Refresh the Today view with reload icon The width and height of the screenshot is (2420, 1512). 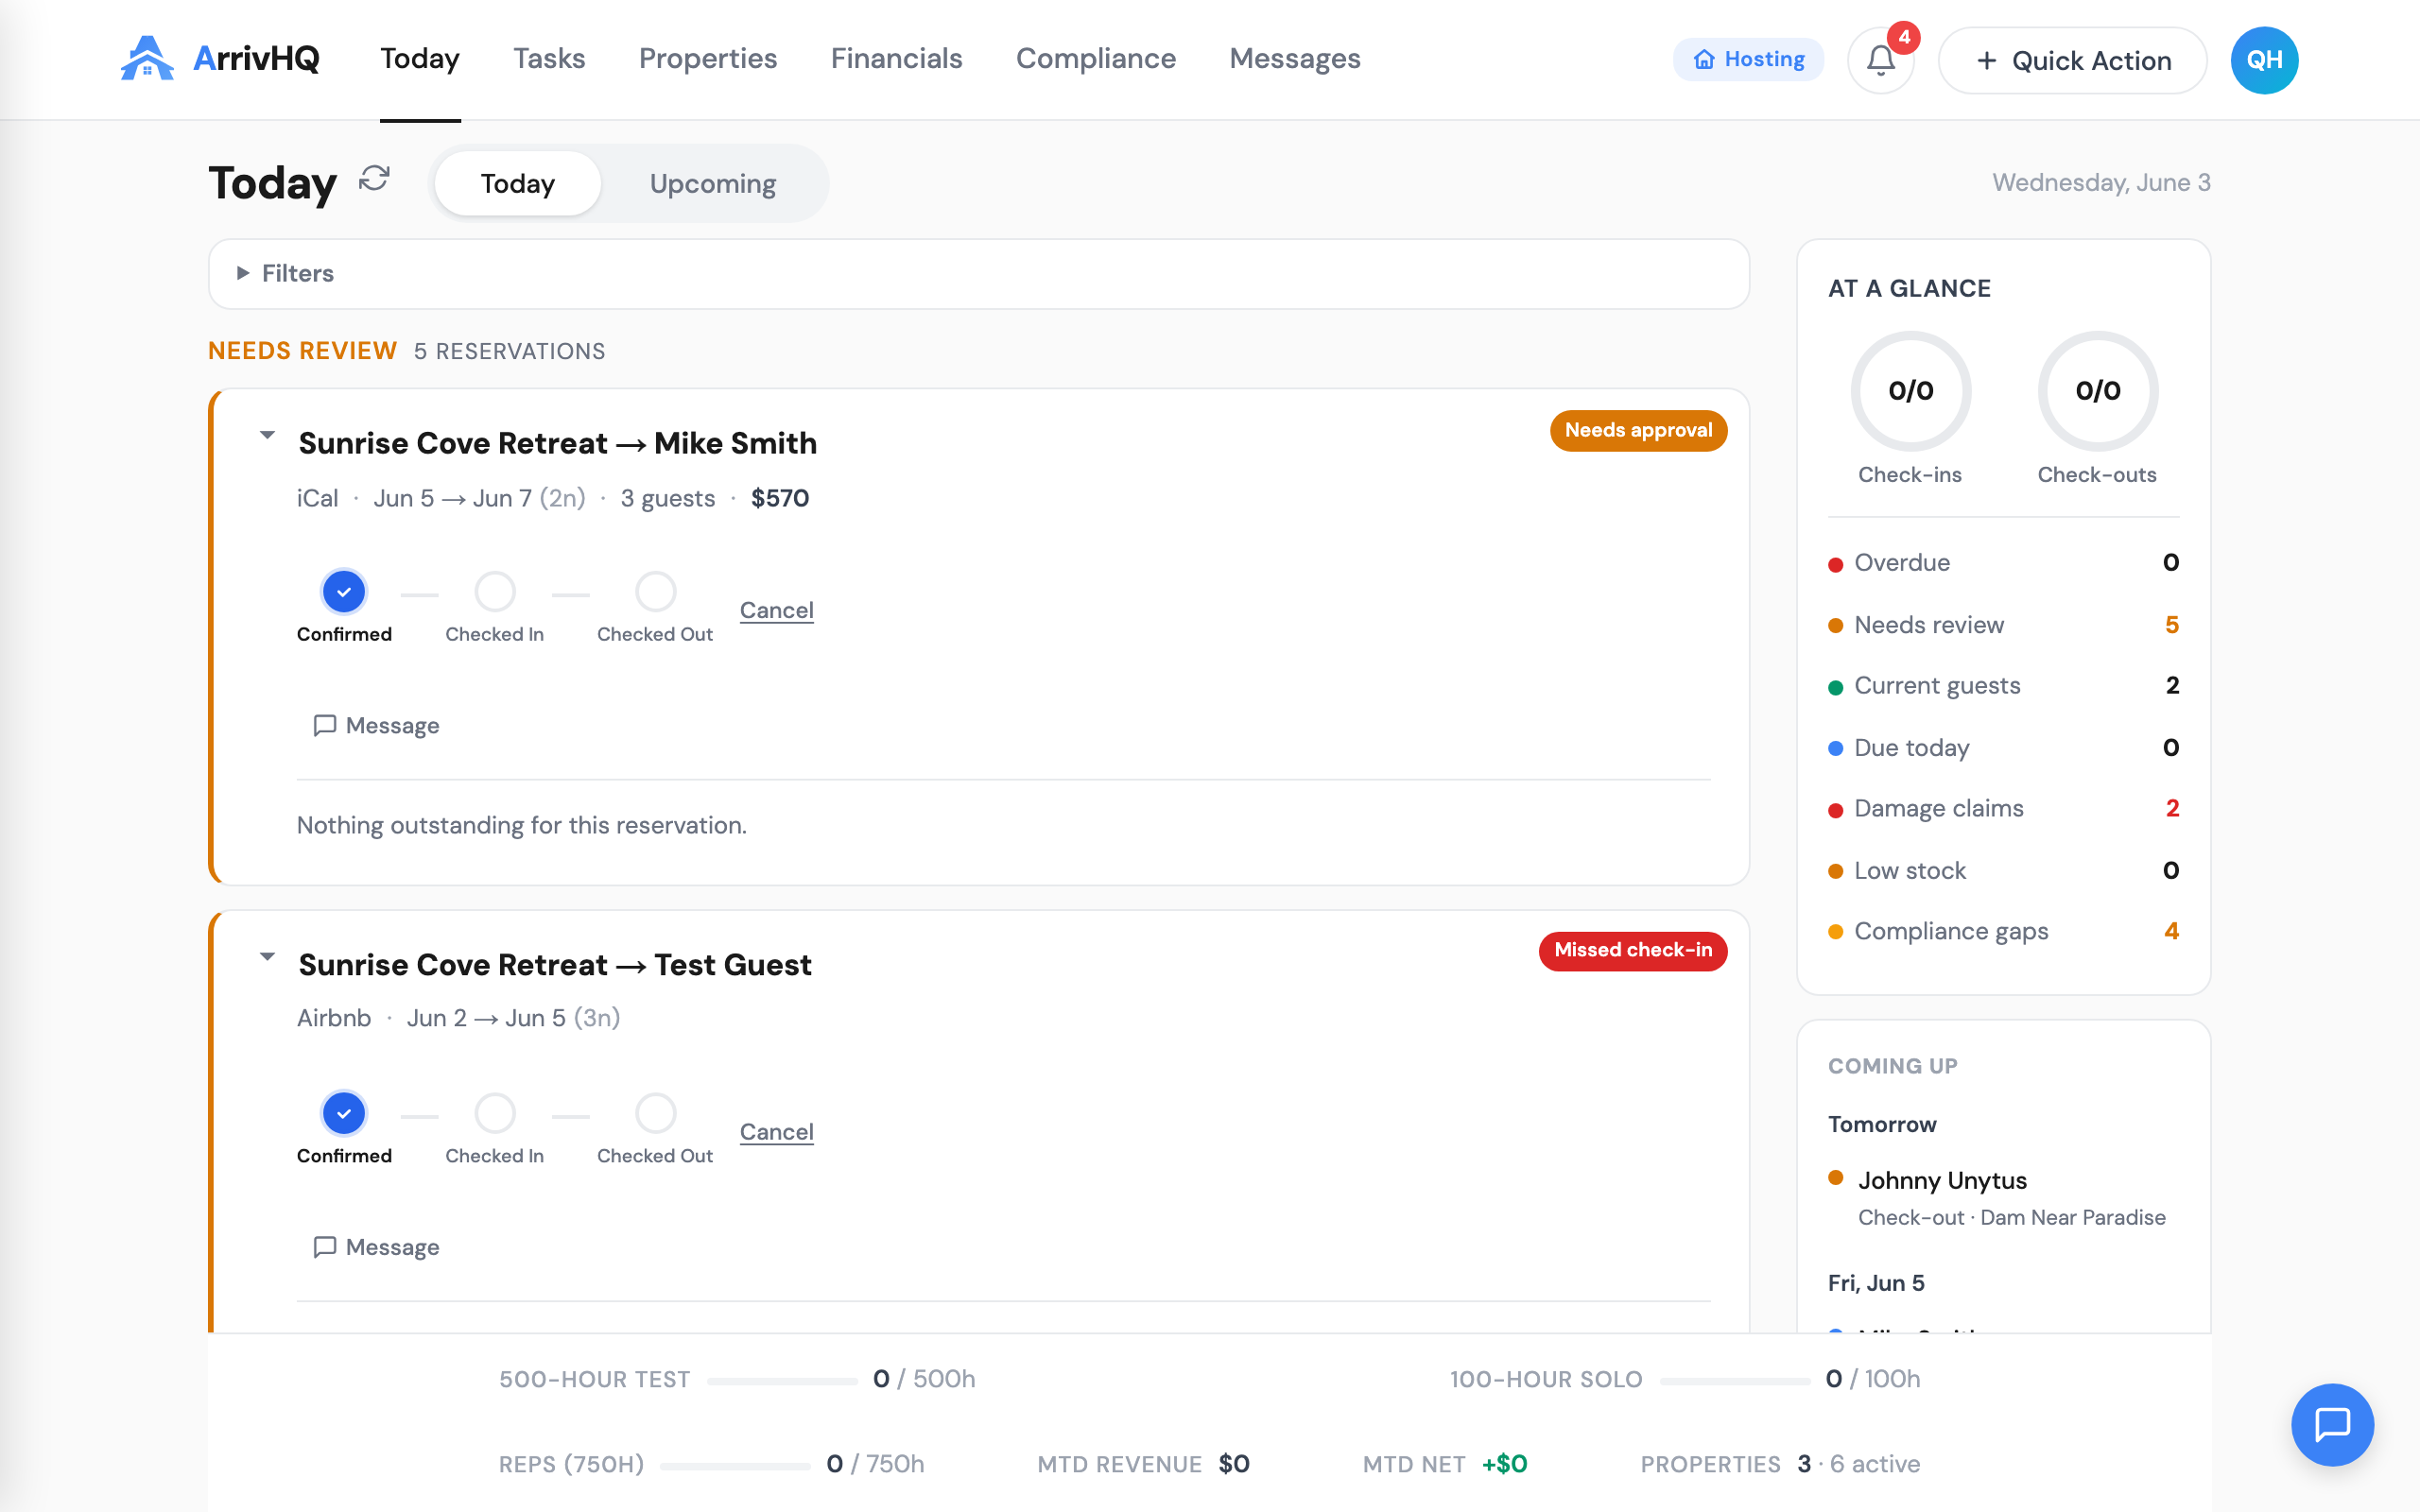[x=374, y=179]
